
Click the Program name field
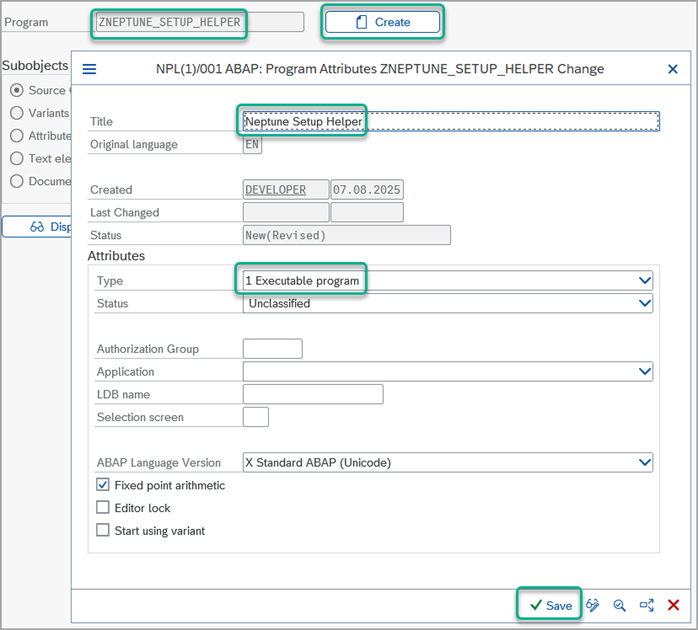tap(200, 22)
